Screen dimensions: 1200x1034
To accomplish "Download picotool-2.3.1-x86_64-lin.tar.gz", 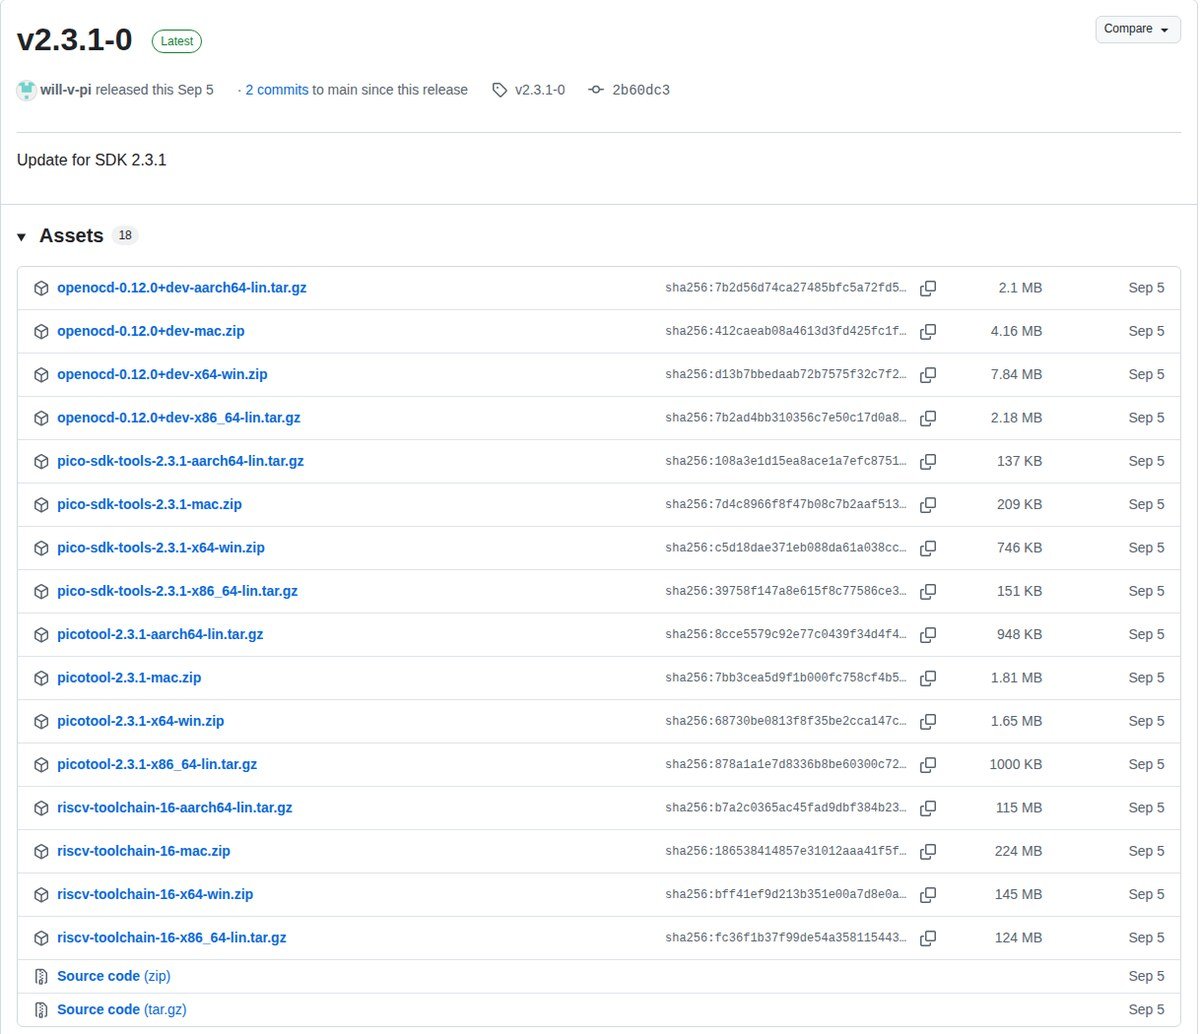I will (x=157, y=765).
